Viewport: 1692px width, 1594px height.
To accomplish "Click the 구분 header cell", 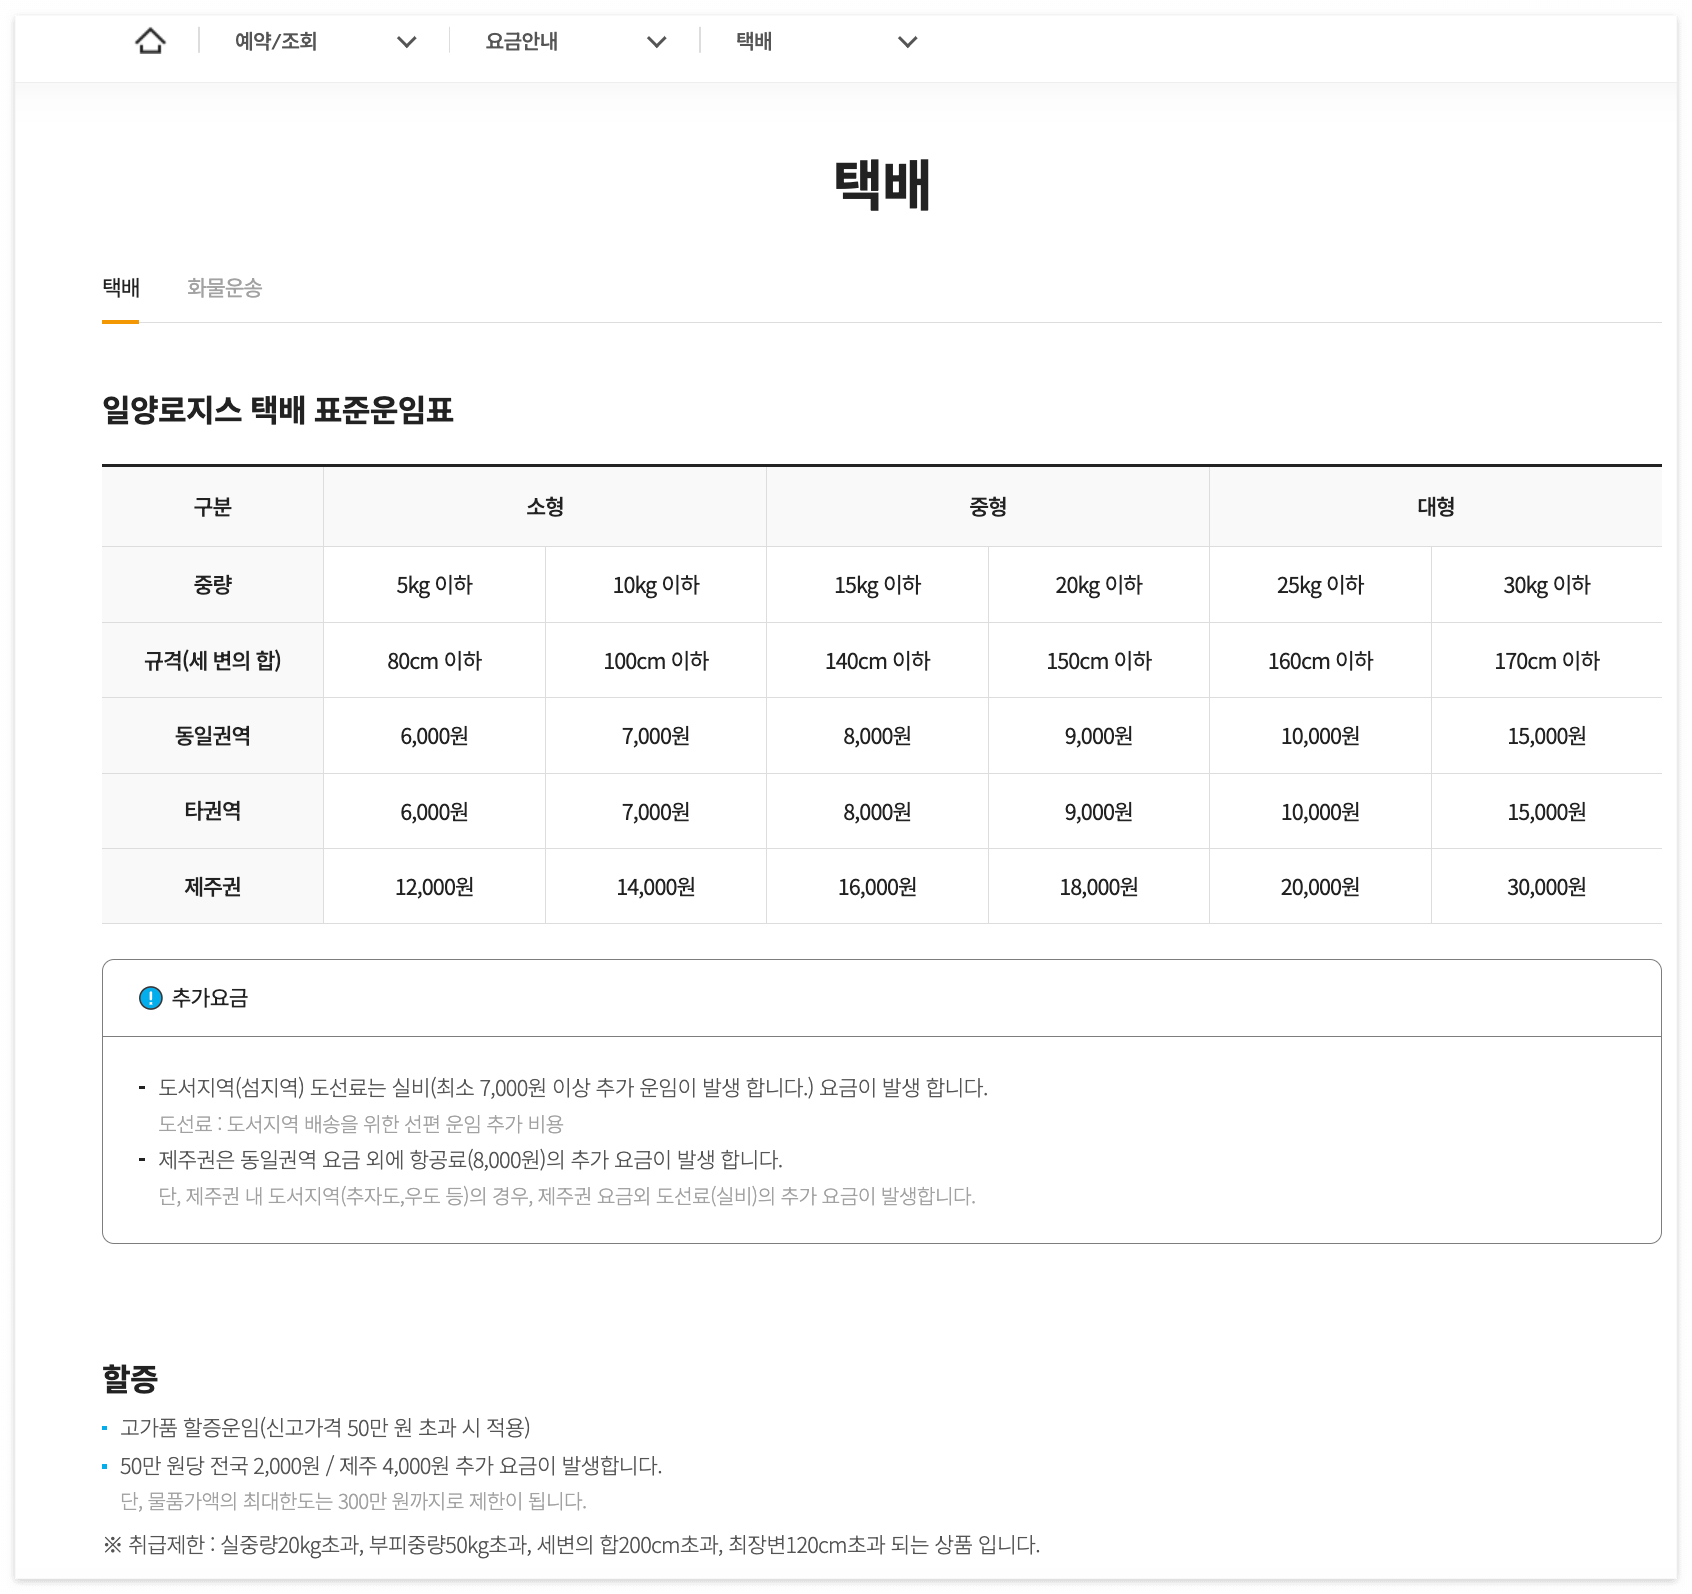I will tap(212, 507).
